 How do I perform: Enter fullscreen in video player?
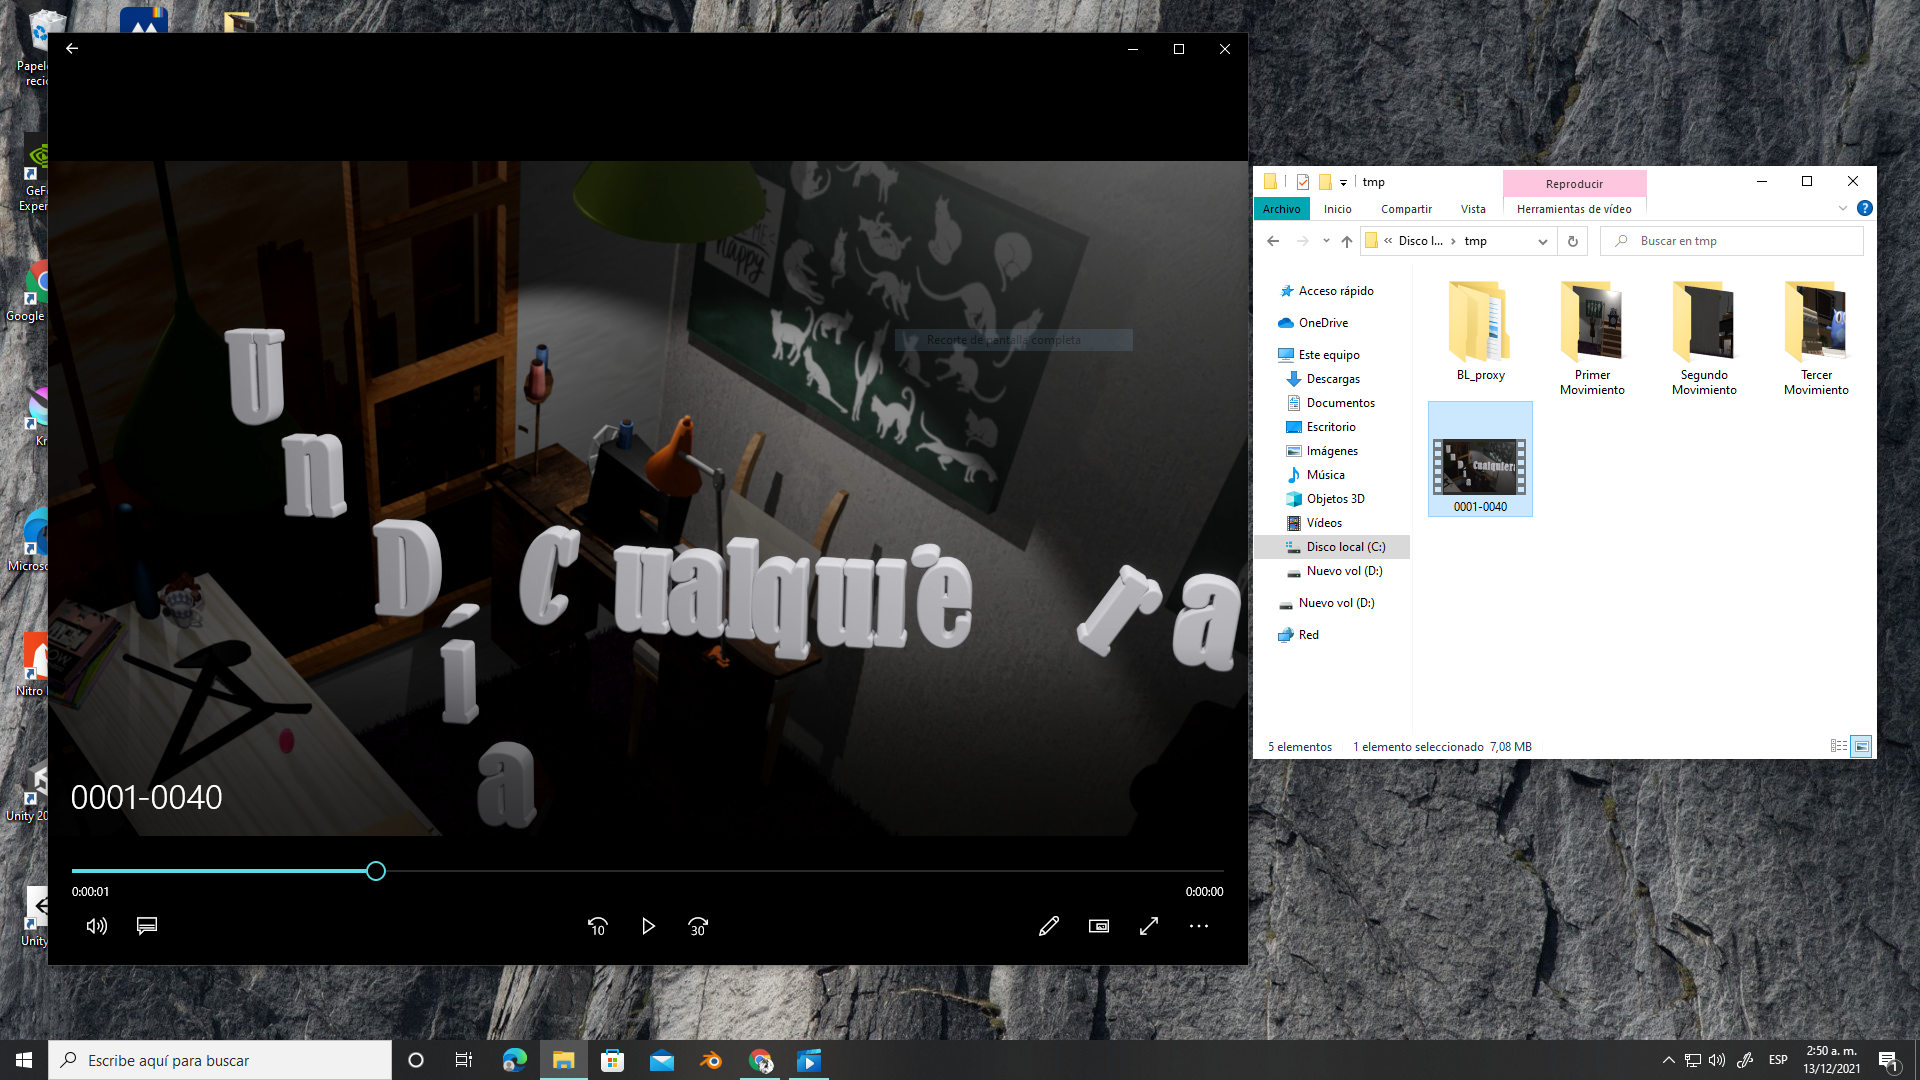(x=1149, y=926)
